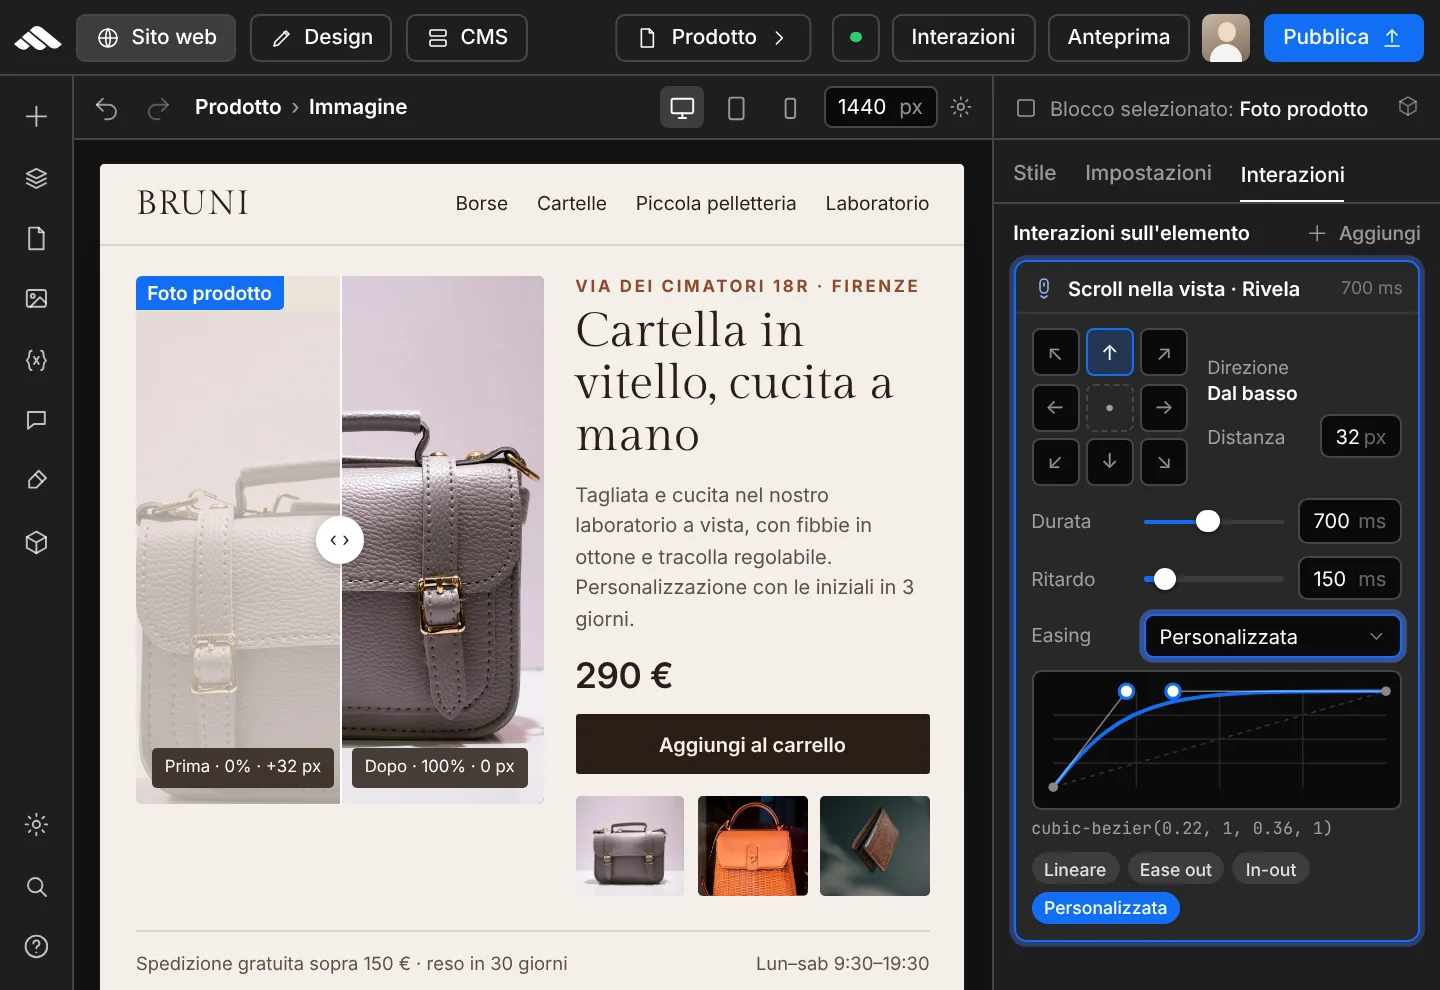Open the user avatar profile menu
Viewport: 1440px width, 990px height.
click(x=1226, y=38)
